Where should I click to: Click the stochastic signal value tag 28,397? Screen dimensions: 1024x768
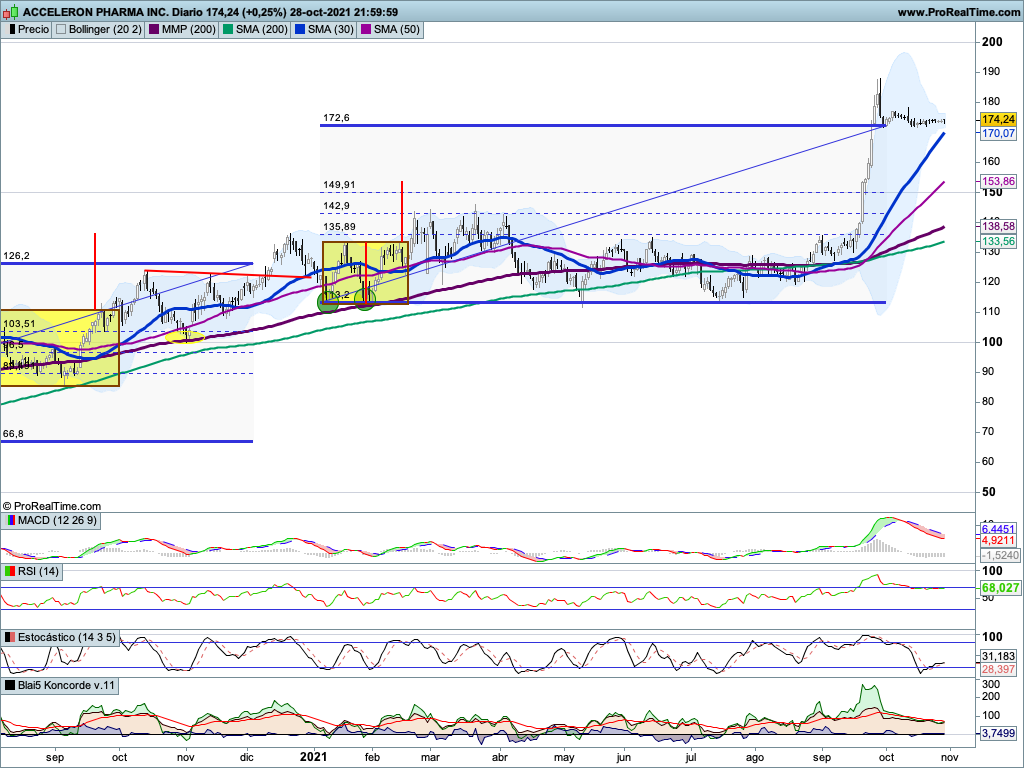[x=999, y=669]
